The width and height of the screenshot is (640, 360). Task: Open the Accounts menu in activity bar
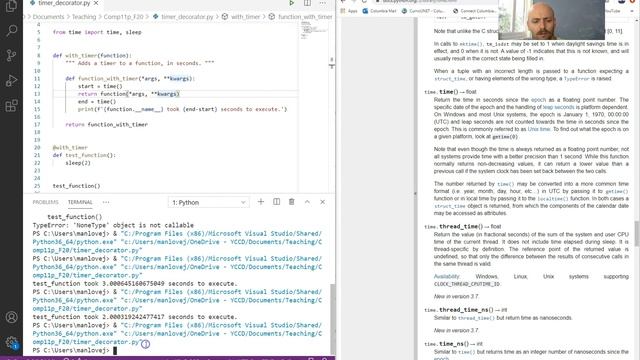[x=11, y=317]
